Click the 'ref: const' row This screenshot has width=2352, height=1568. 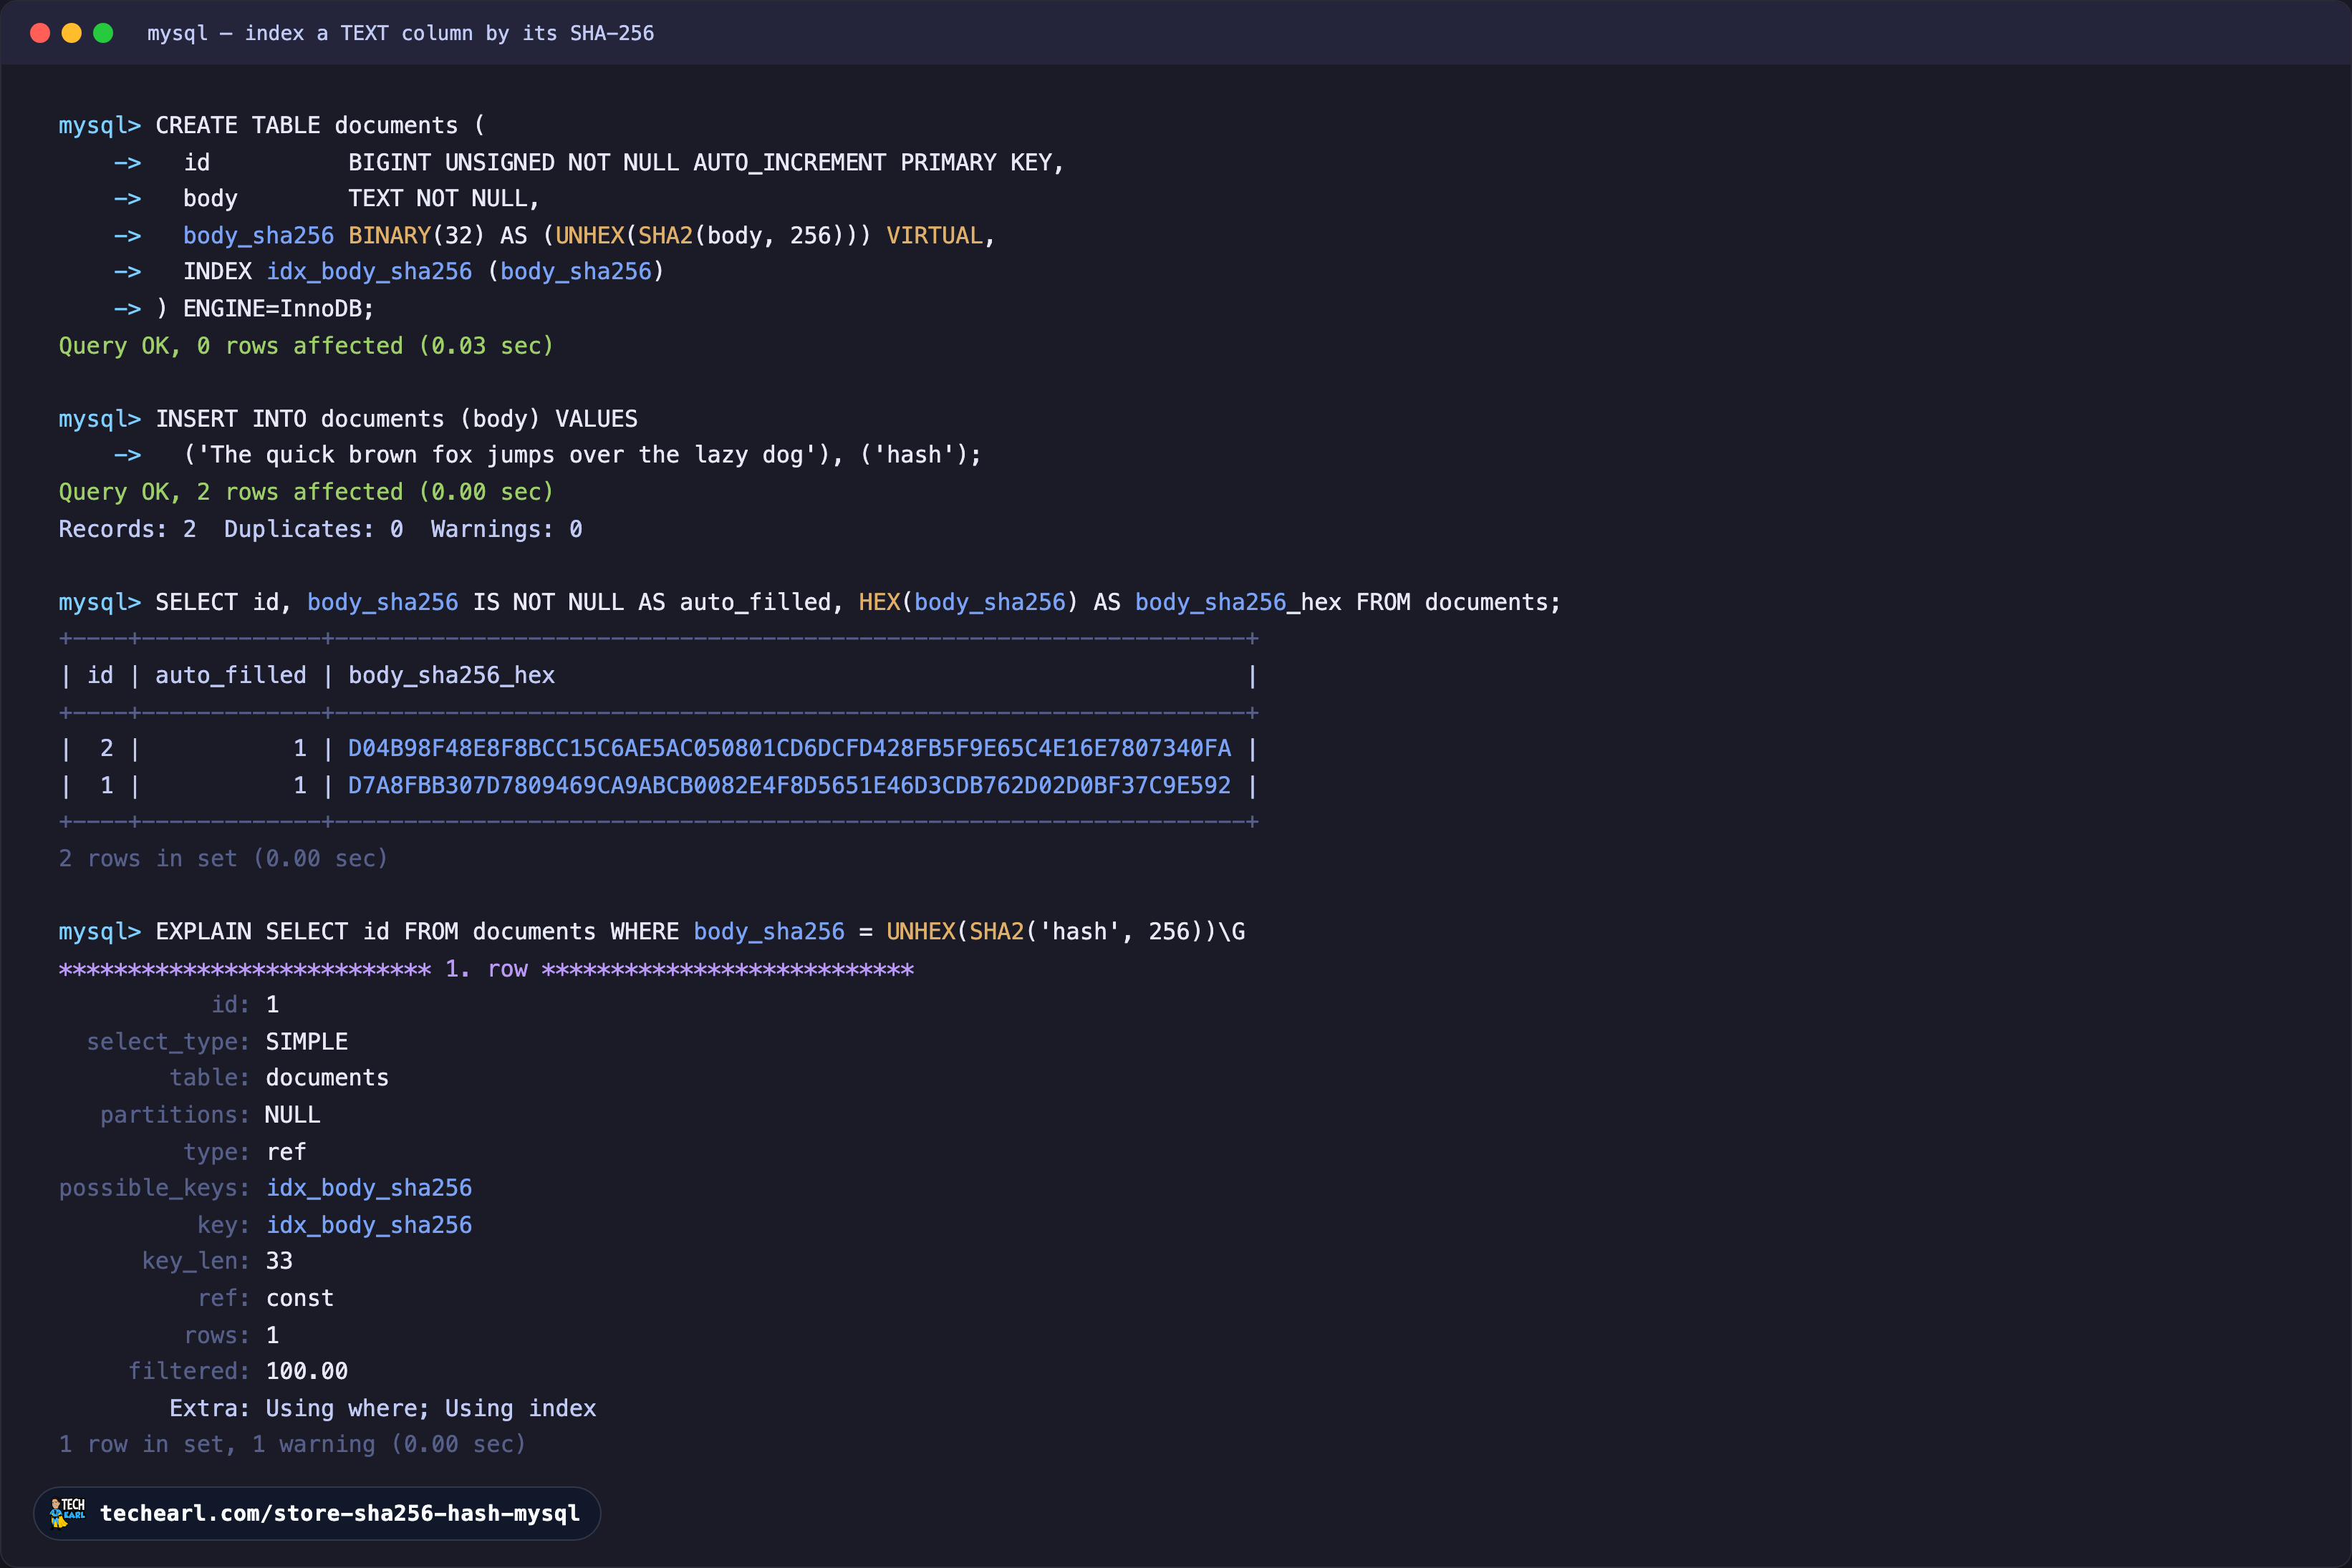point(265,1298)
